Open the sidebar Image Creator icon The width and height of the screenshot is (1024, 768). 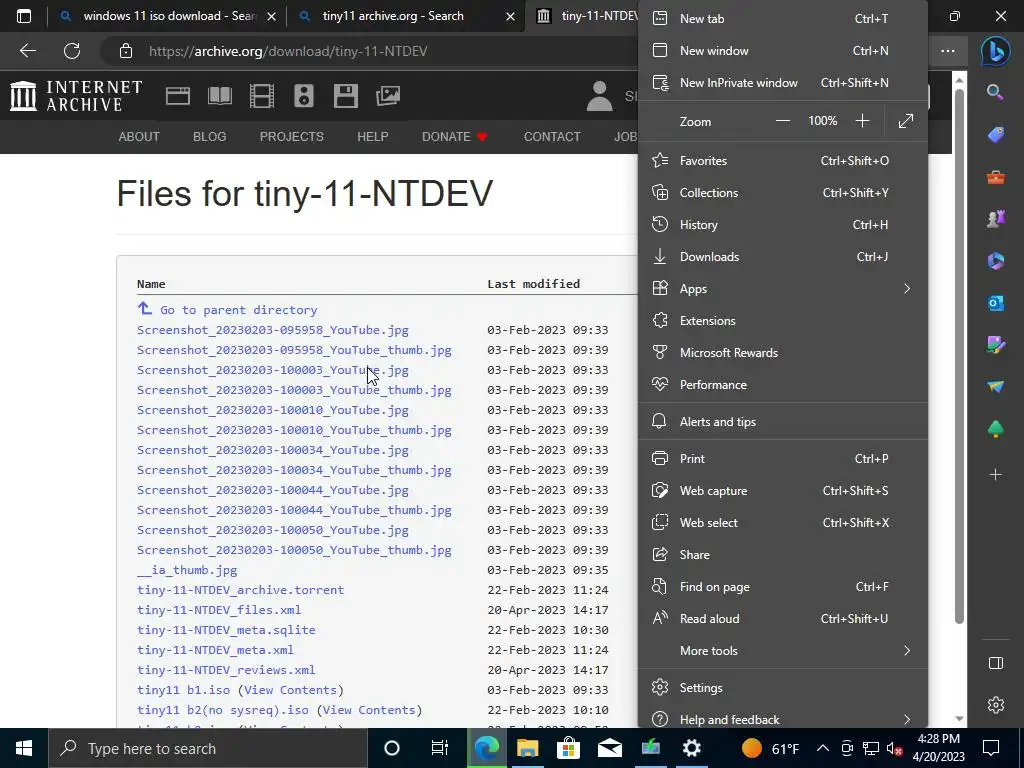click(x=995, y=345)
